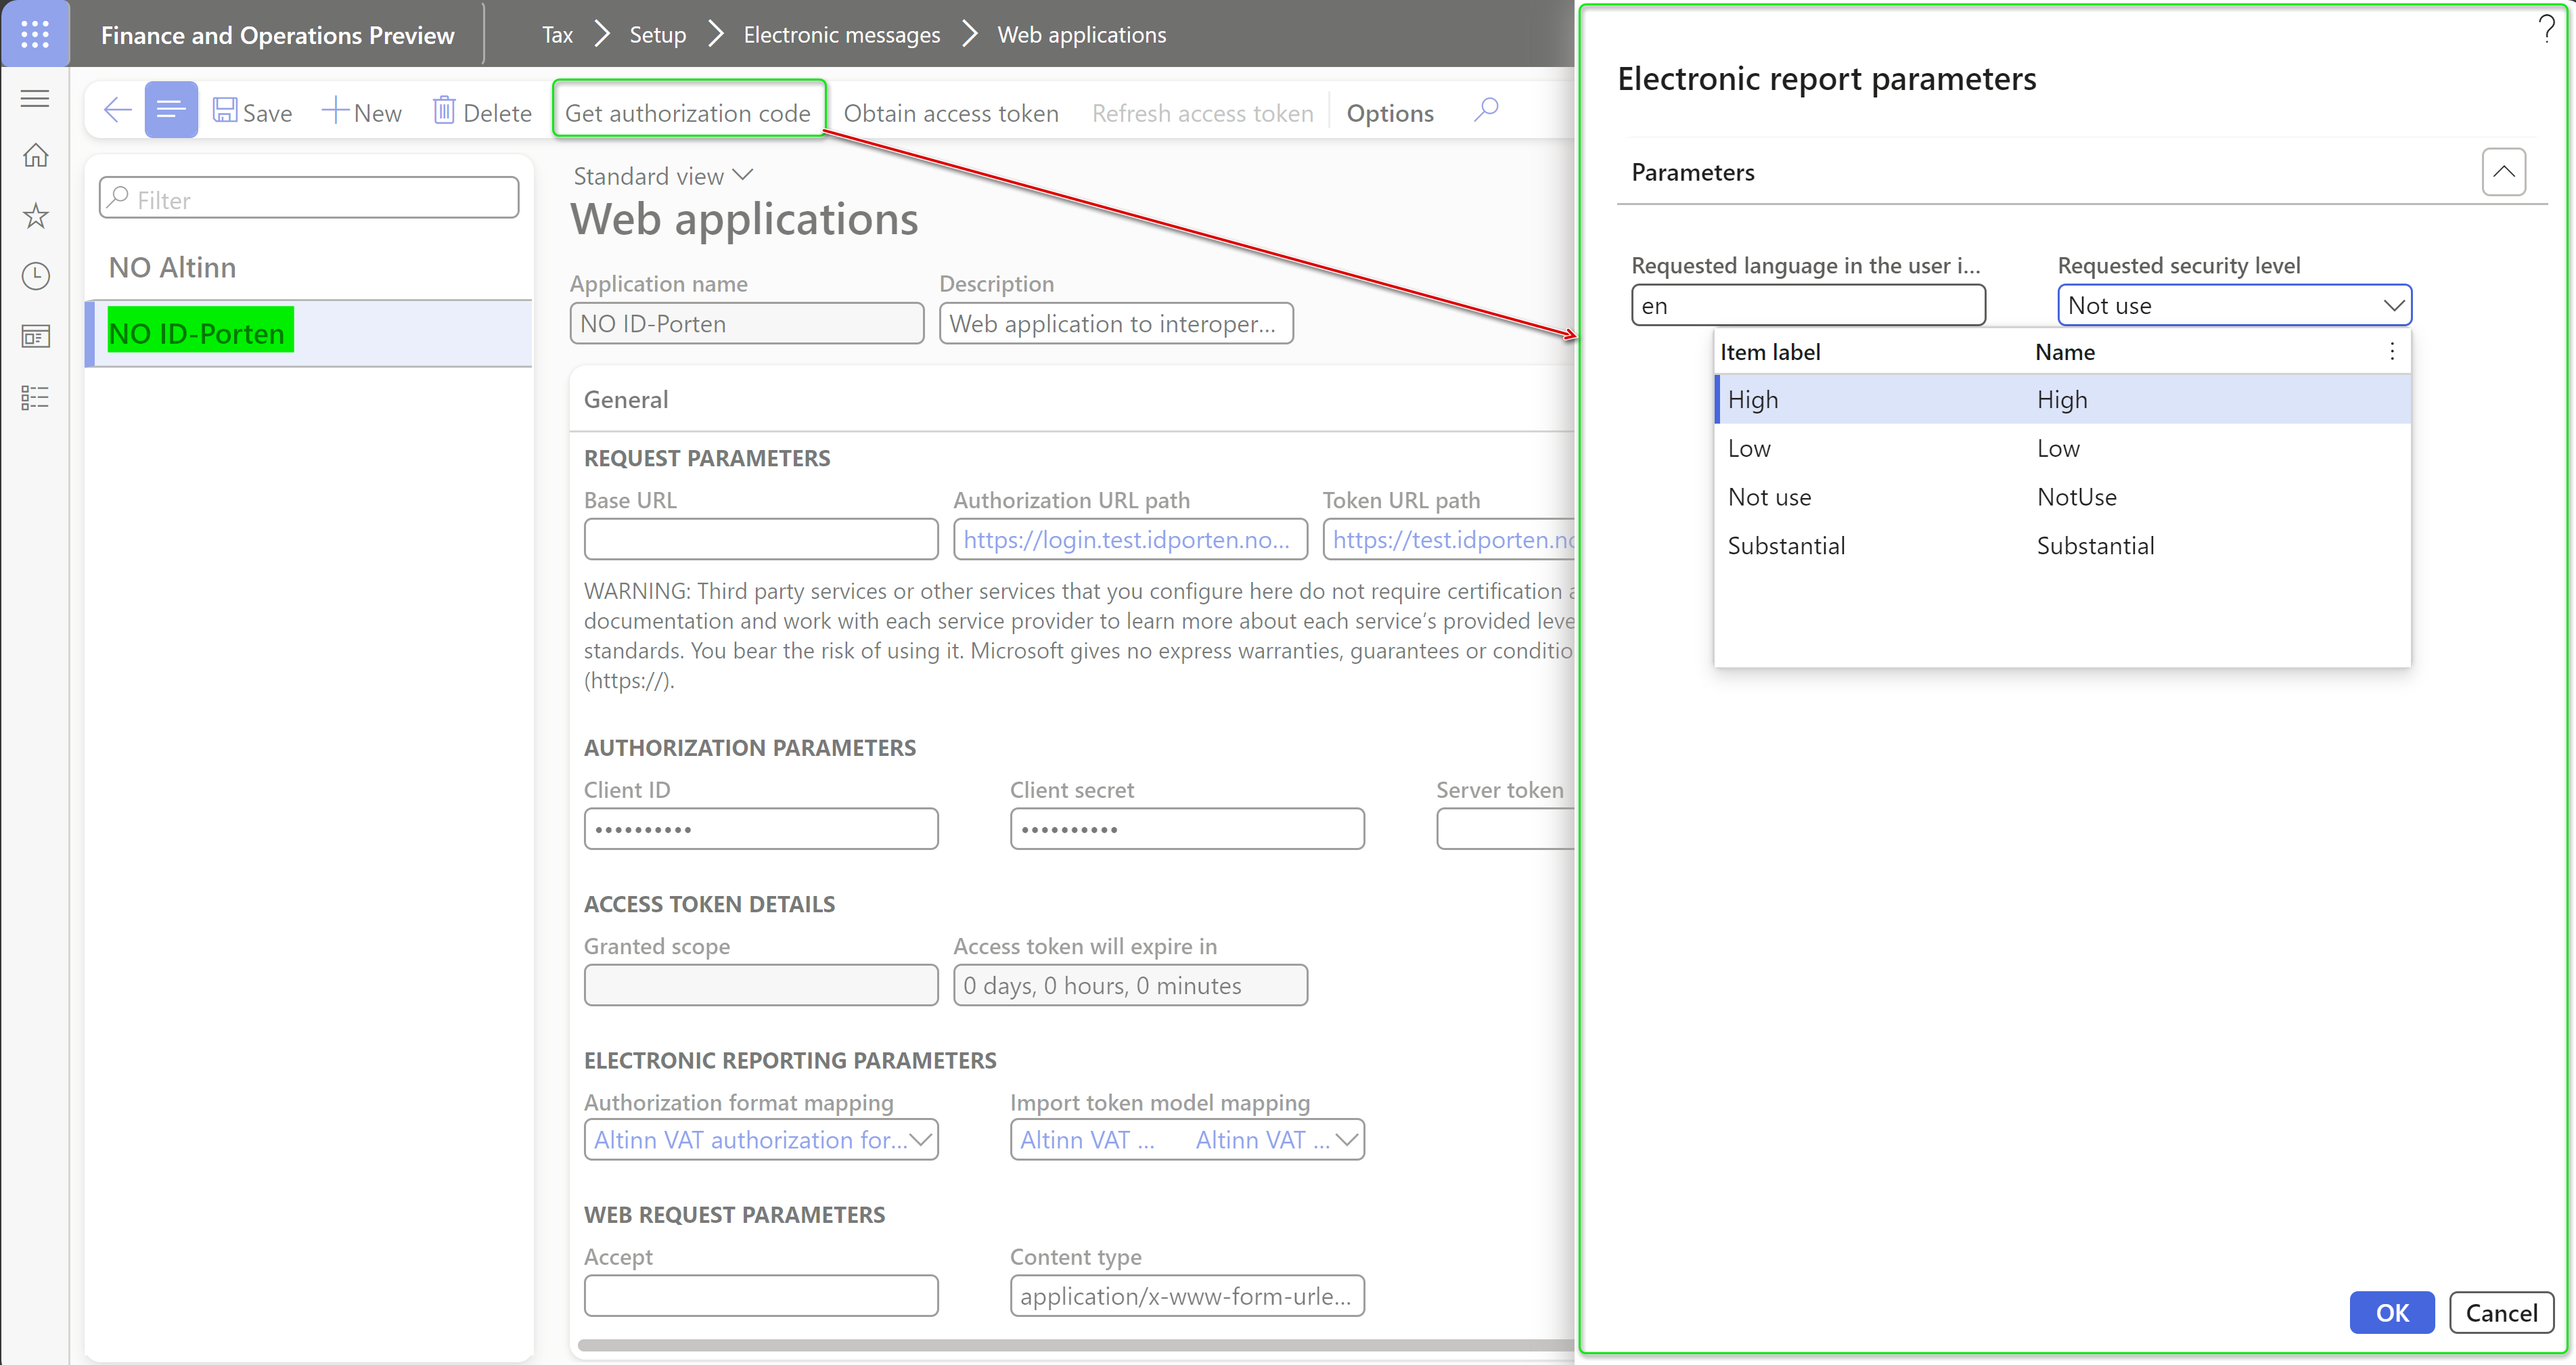Viewport: 2576px width, 1365px height.
Task: Click Access token will expire in field
Action: pos(1130,985)
